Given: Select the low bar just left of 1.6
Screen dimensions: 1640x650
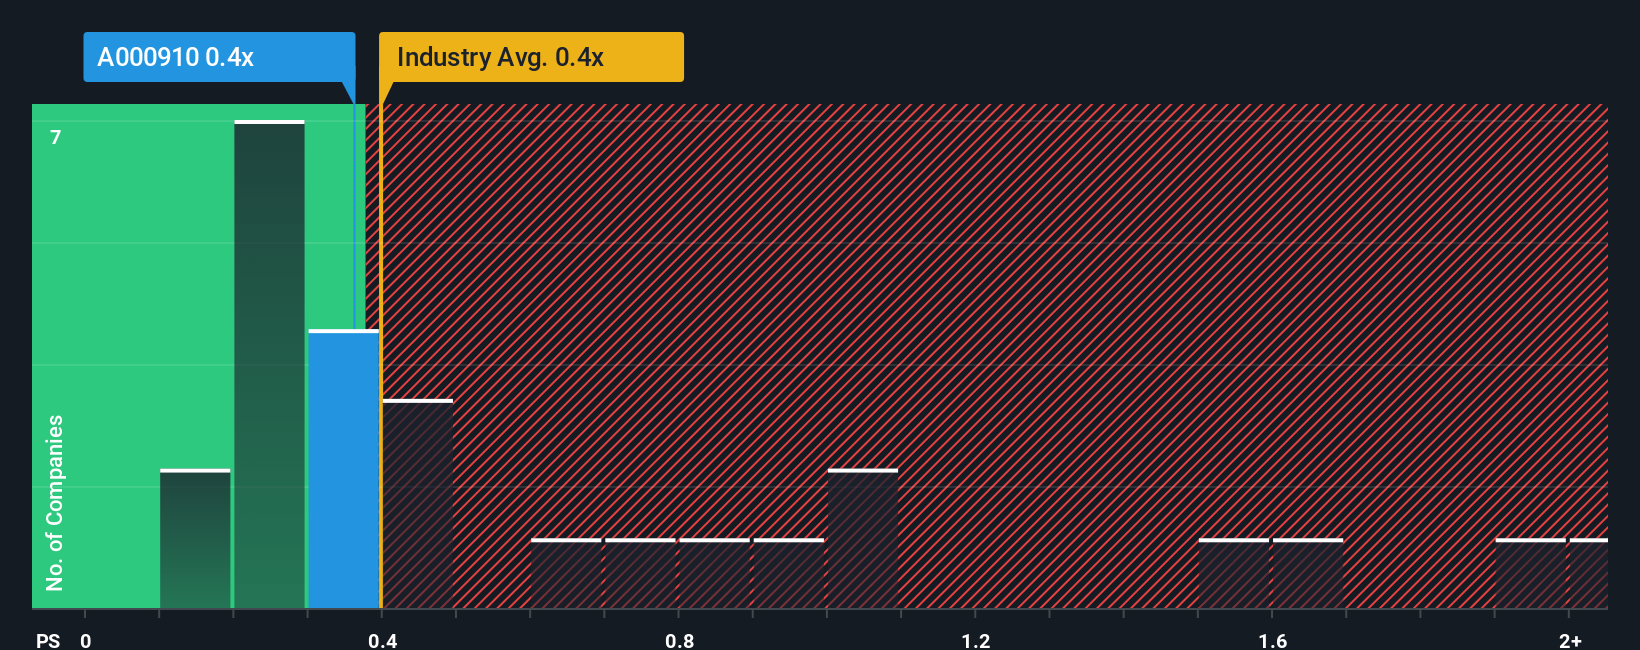Looking at the screenshot, I should pos(1234,573).
